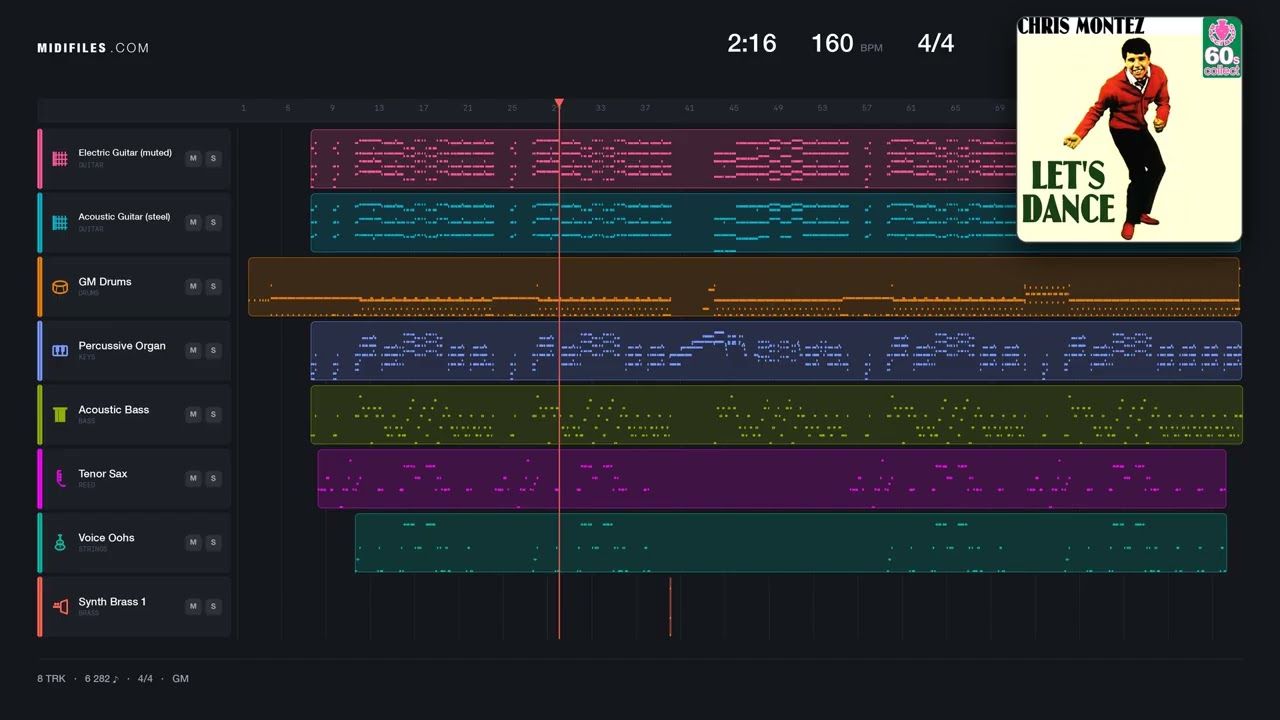Solo the Acoustic Guitar (steel) track
The height and width of the screenshot is (720, 1280).
click(x=213, y=222)
